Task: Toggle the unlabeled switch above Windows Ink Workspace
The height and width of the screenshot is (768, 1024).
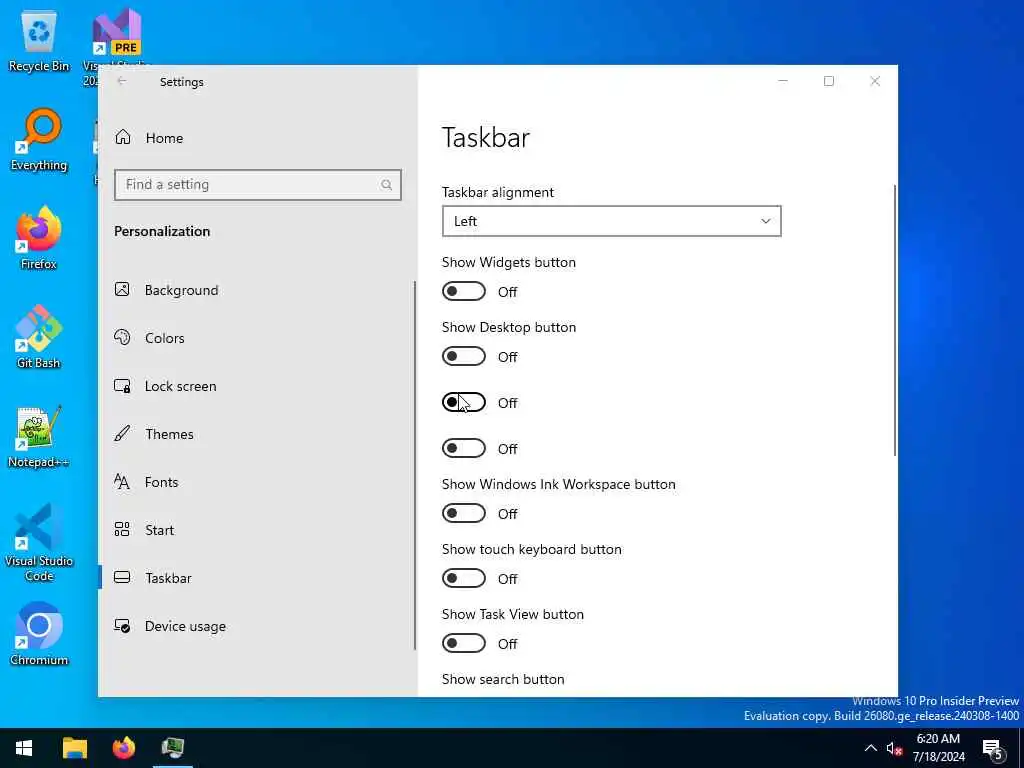Action: (x=464, y=448)
